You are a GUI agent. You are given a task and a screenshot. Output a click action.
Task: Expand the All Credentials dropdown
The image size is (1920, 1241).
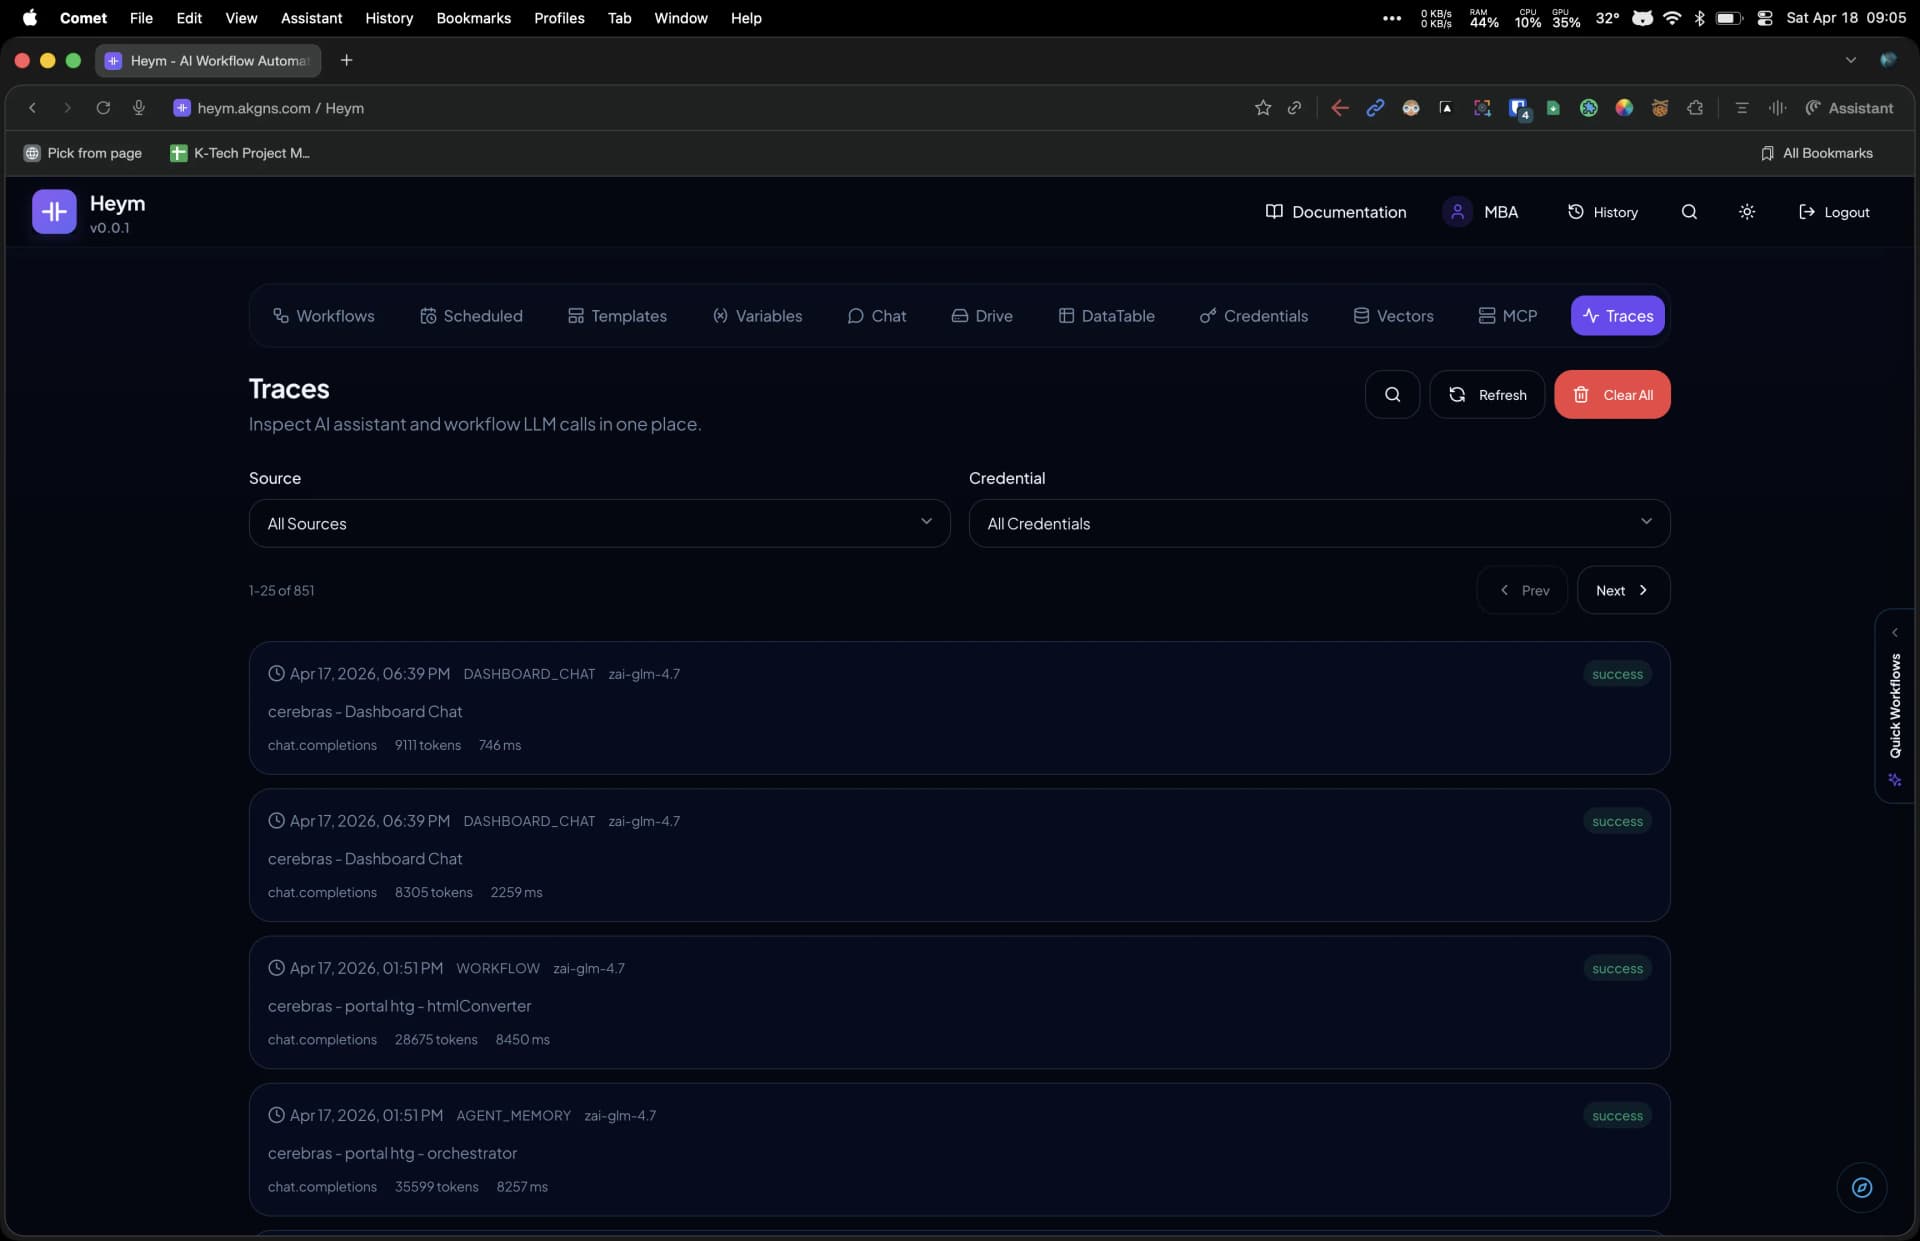click(x=1318, y=523)
